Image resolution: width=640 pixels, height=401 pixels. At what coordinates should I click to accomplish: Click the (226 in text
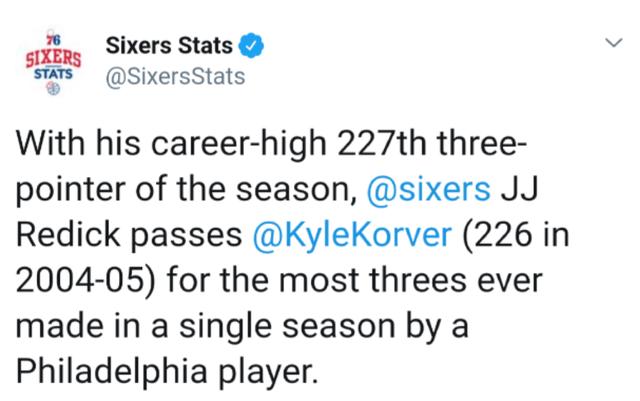pyautogui.click(x=516, y=236)
